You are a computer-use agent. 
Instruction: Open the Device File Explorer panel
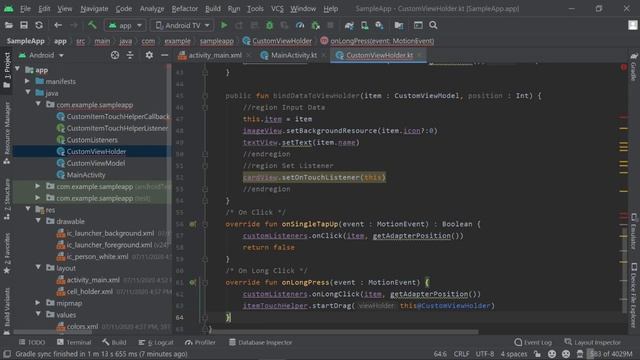pos(634,295)
